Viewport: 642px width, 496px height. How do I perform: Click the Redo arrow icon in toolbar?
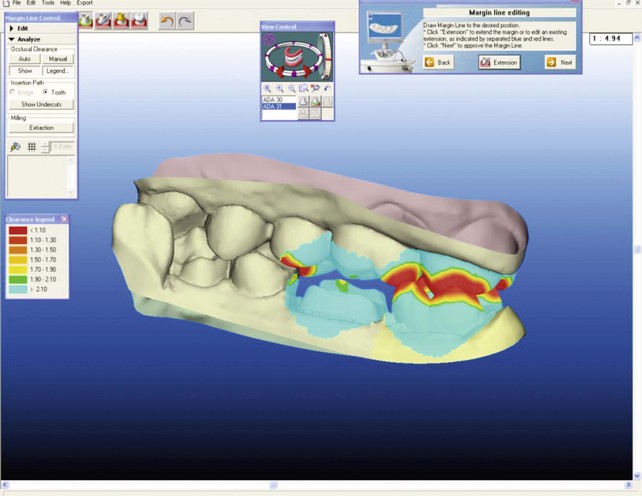pos(185,20)
